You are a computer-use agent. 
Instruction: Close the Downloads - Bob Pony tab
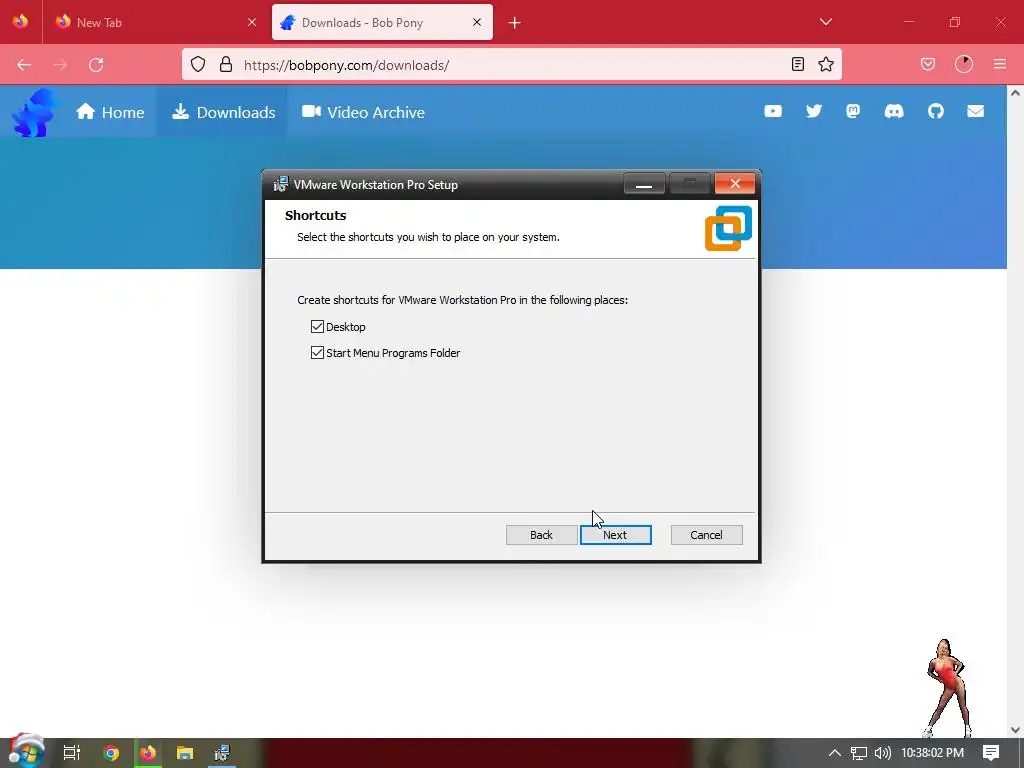coord(477,22)
